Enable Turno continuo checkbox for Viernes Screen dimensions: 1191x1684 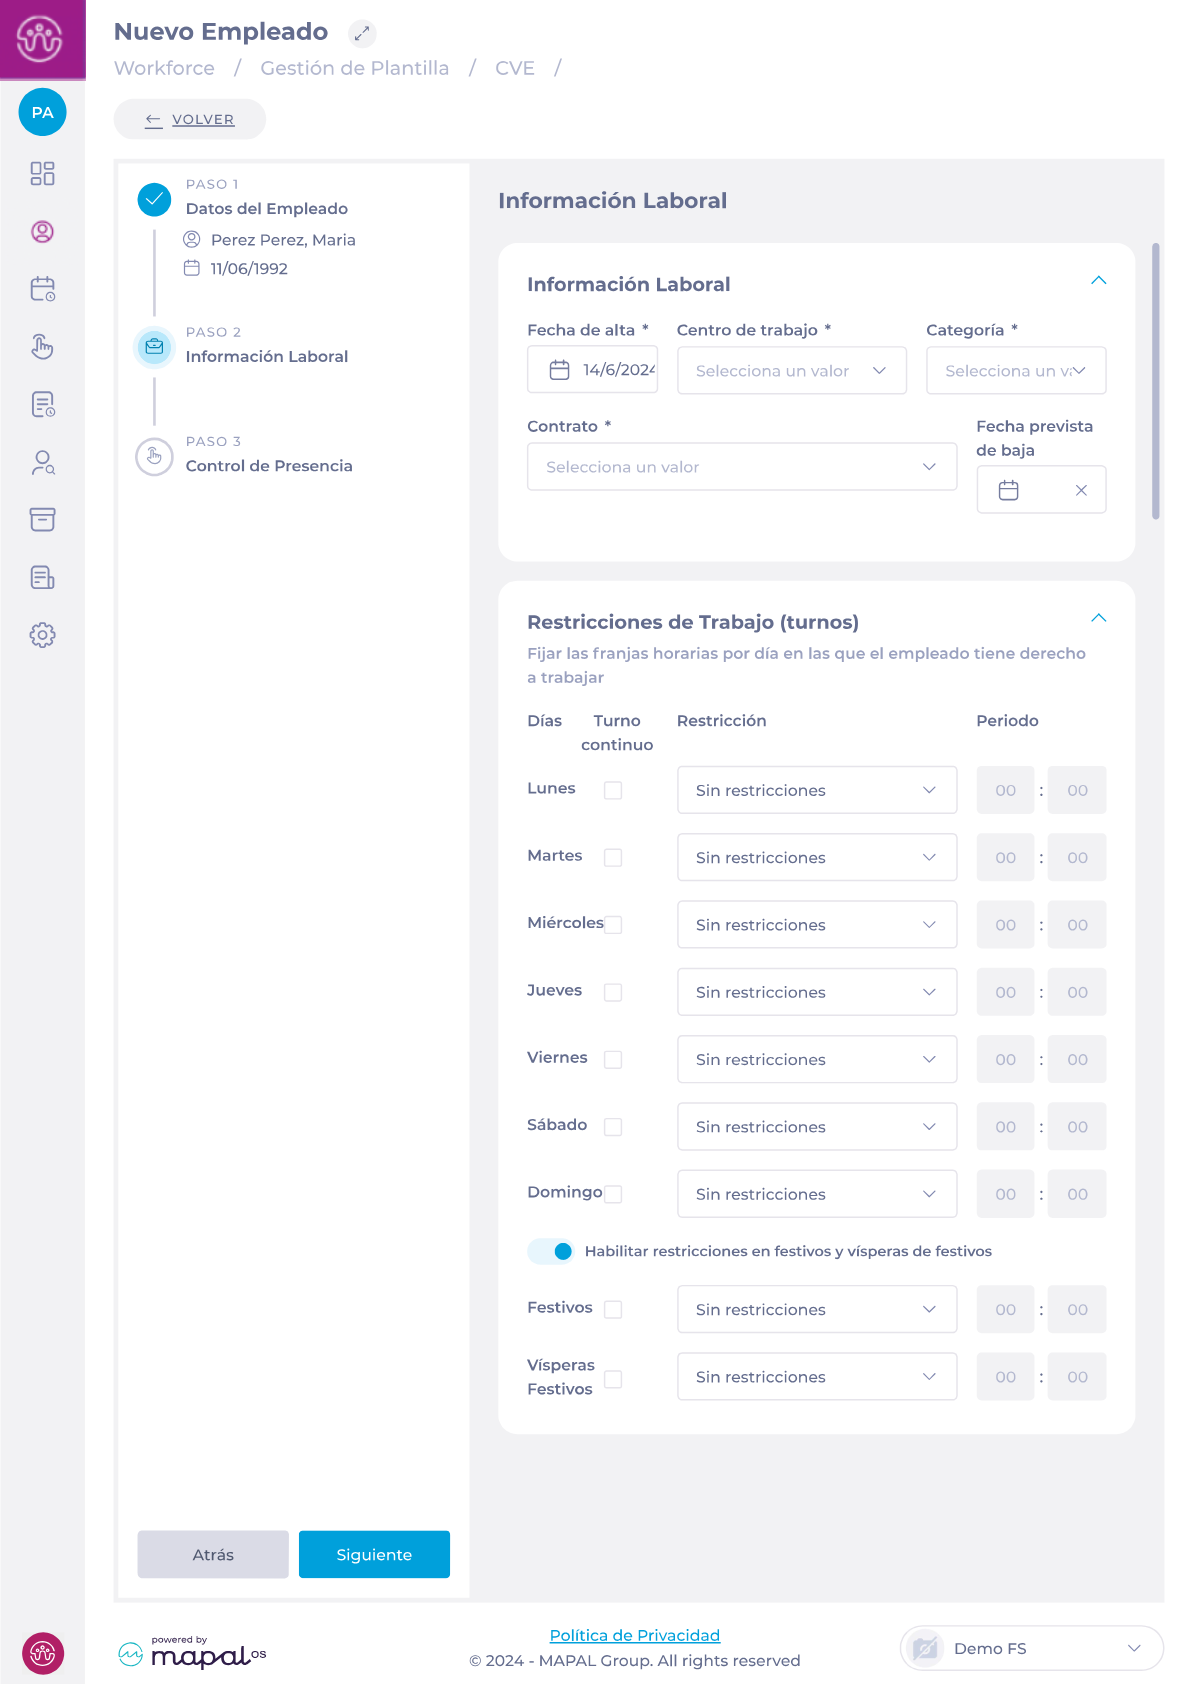pos(613,1059)
